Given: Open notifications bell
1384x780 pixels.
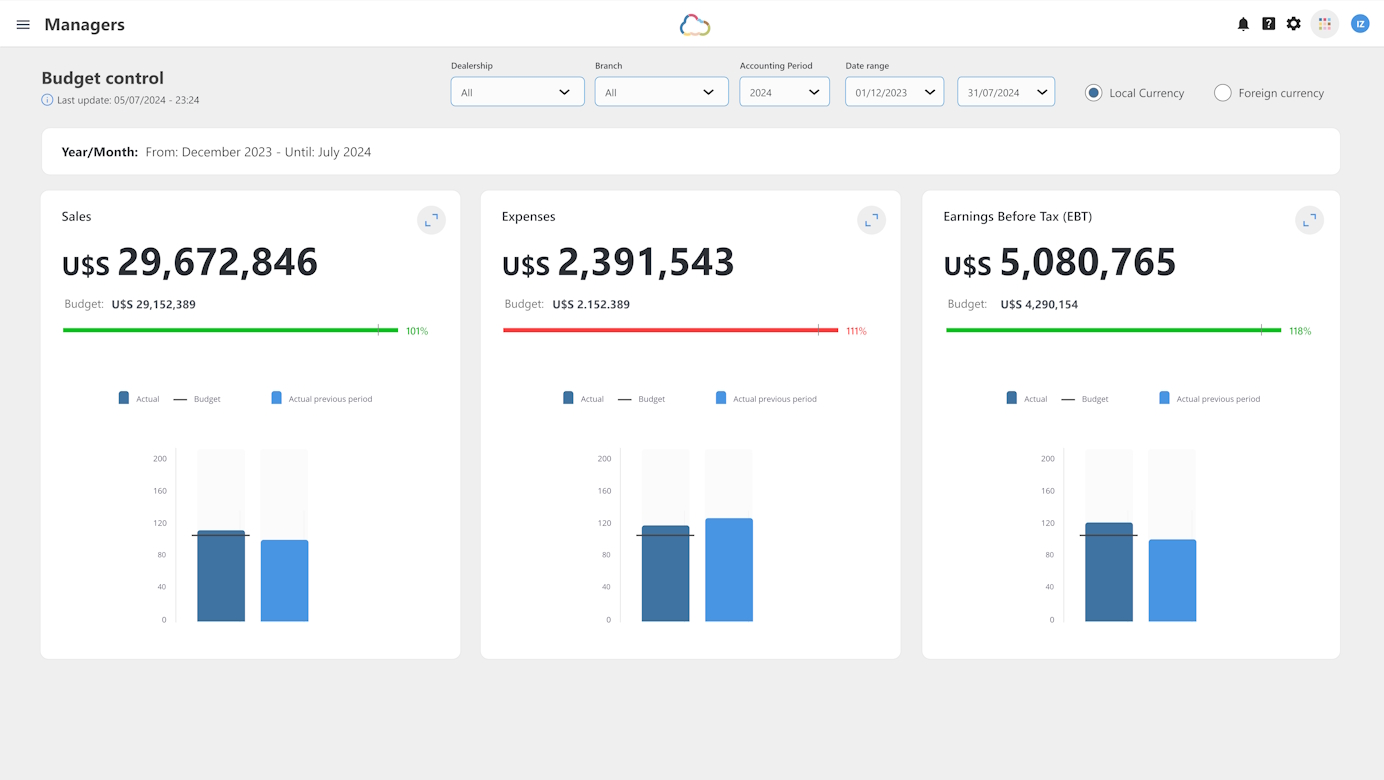Looking at the screenshot, I should click(1243, 24).
